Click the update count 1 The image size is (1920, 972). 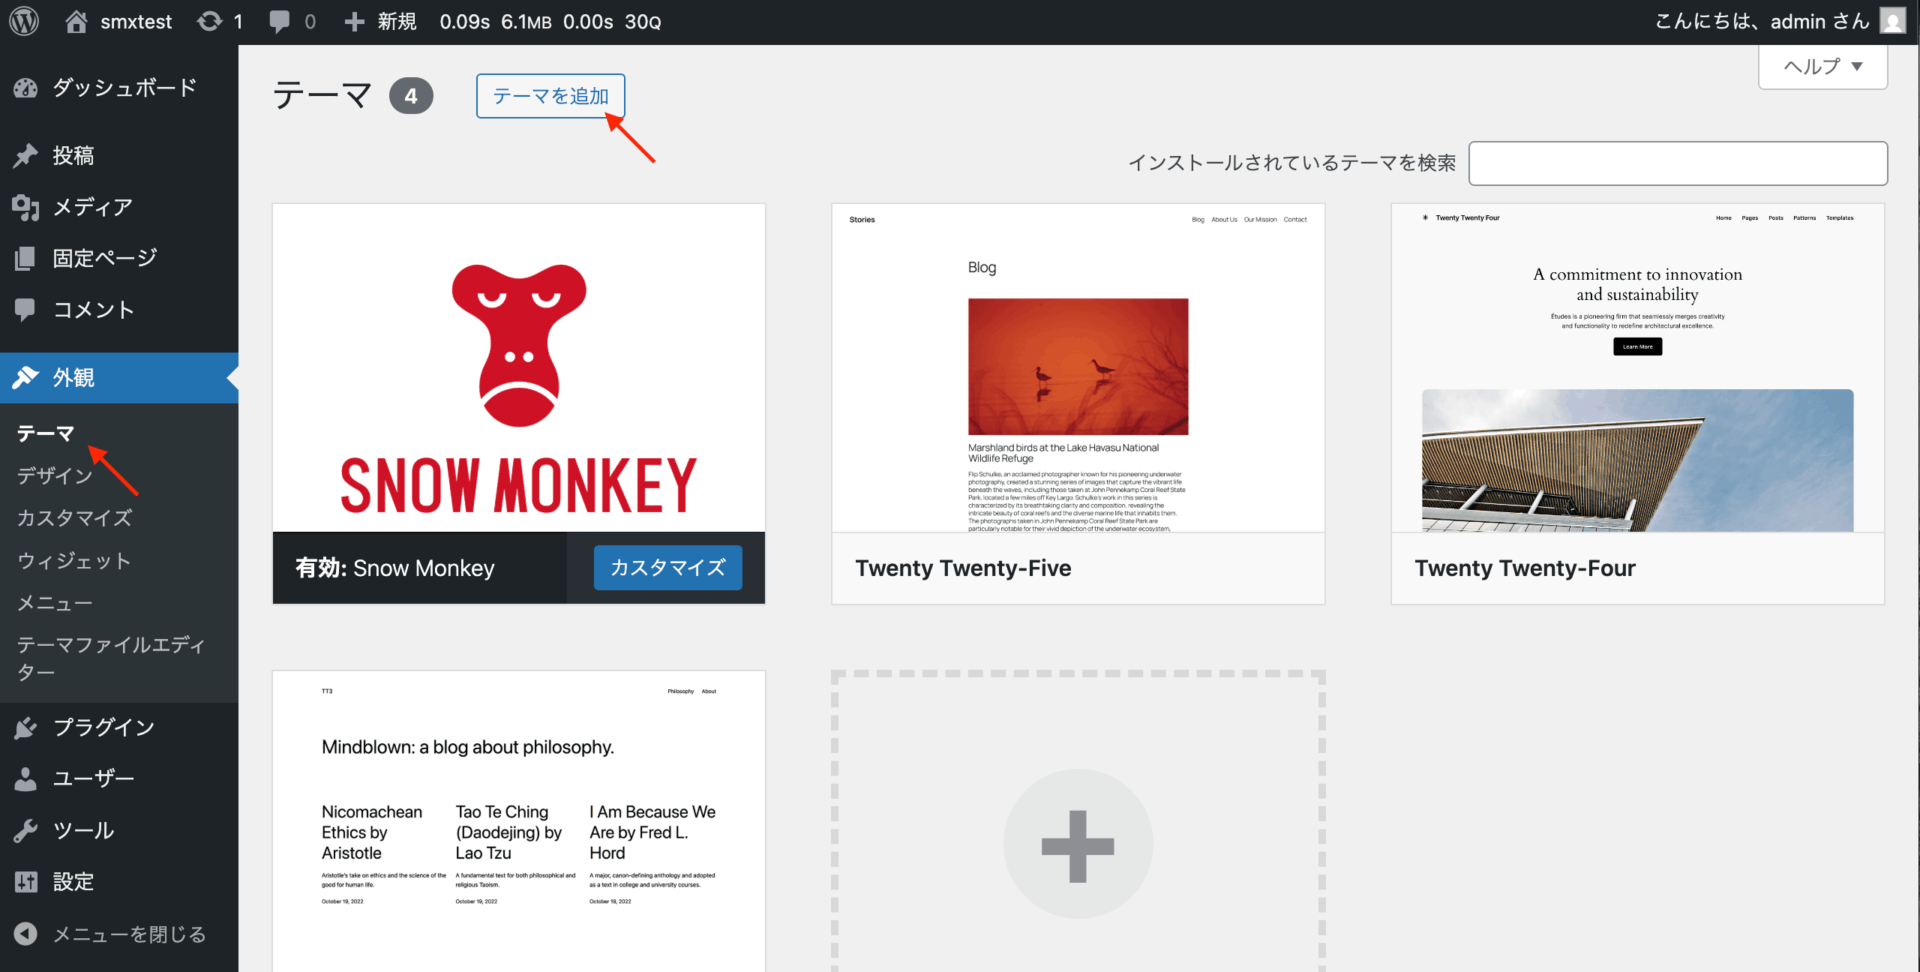[x=238, y=21]
